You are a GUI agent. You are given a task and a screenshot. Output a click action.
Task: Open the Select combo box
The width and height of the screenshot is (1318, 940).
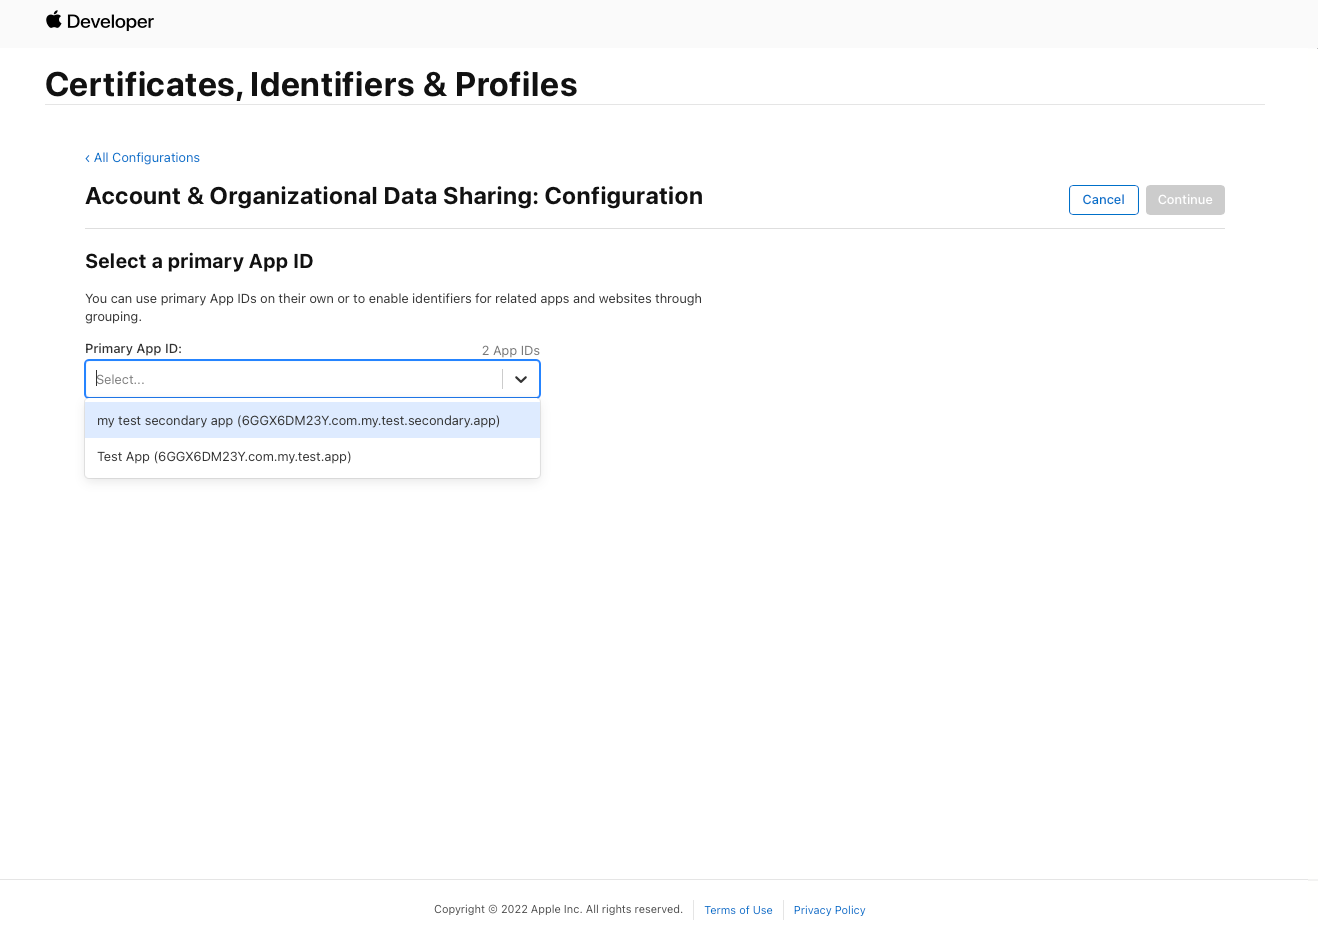(x=290, y=379)
